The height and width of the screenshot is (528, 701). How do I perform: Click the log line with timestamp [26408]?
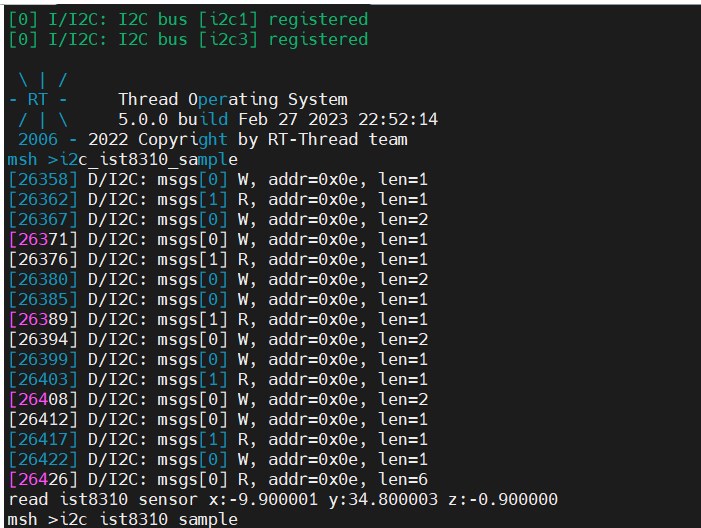218,400
